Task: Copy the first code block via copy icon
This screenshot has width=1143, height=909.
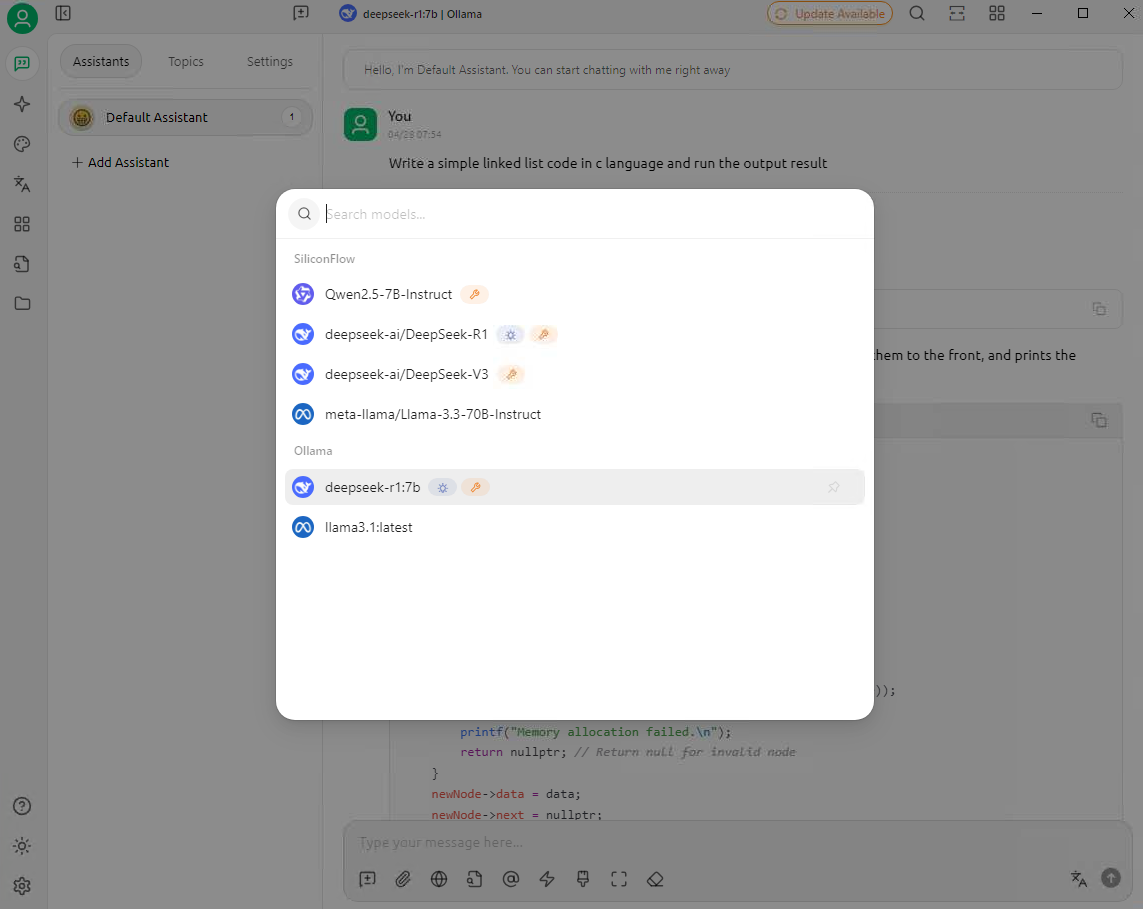Action: (x=1099, y=308)
